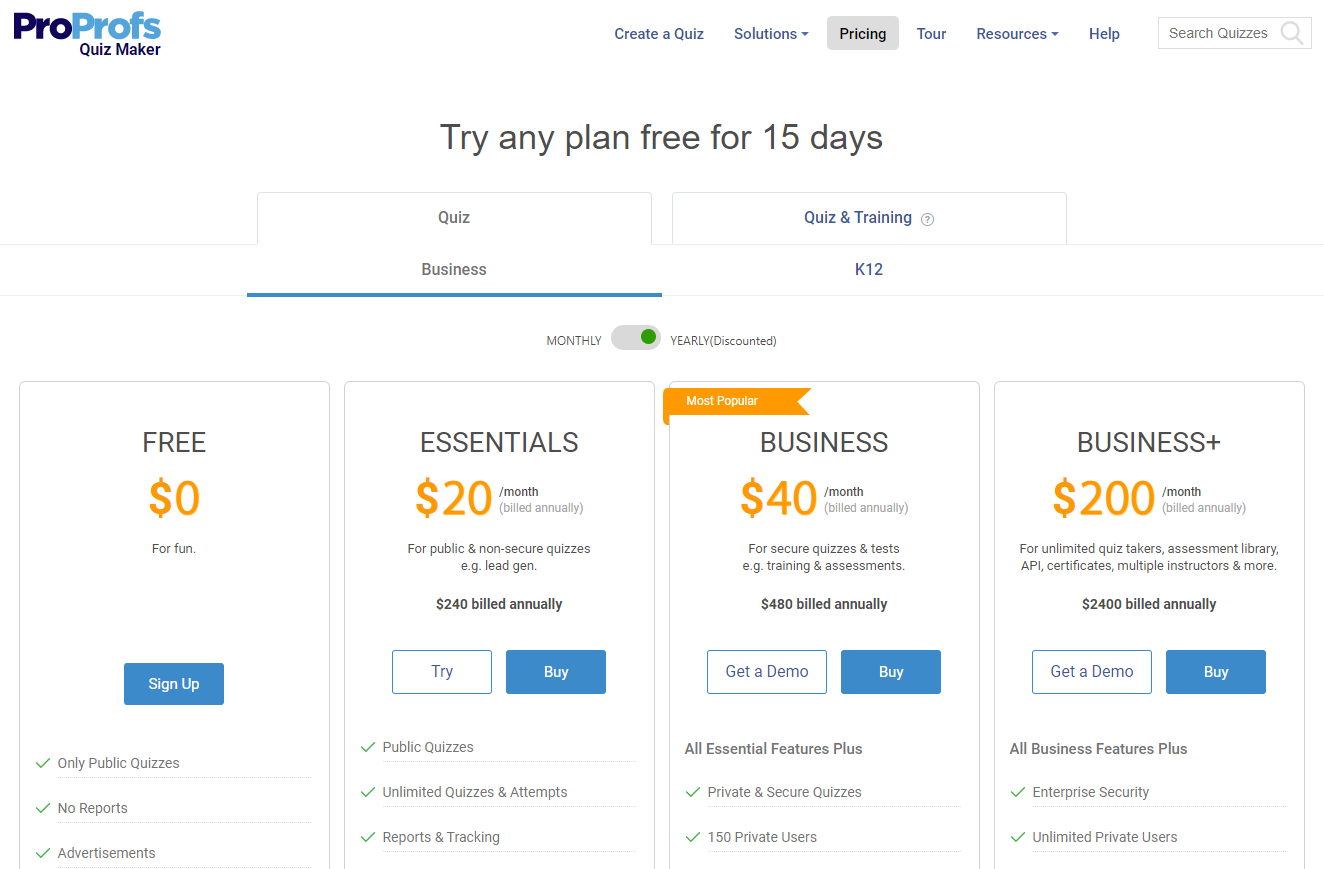
Task: Click checkmark icon beside Reports & Tracking
Action: point(368,837)
